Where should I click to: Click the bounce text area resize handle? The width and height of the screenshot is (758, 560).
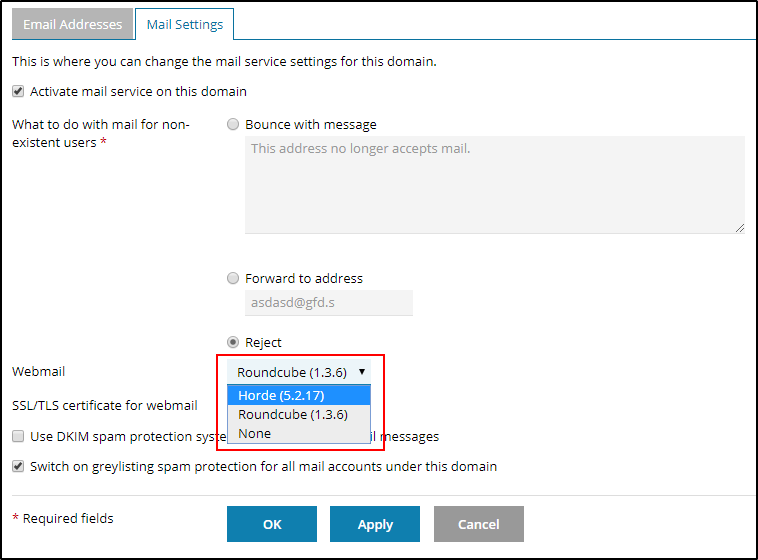click(x=739, y=228)
